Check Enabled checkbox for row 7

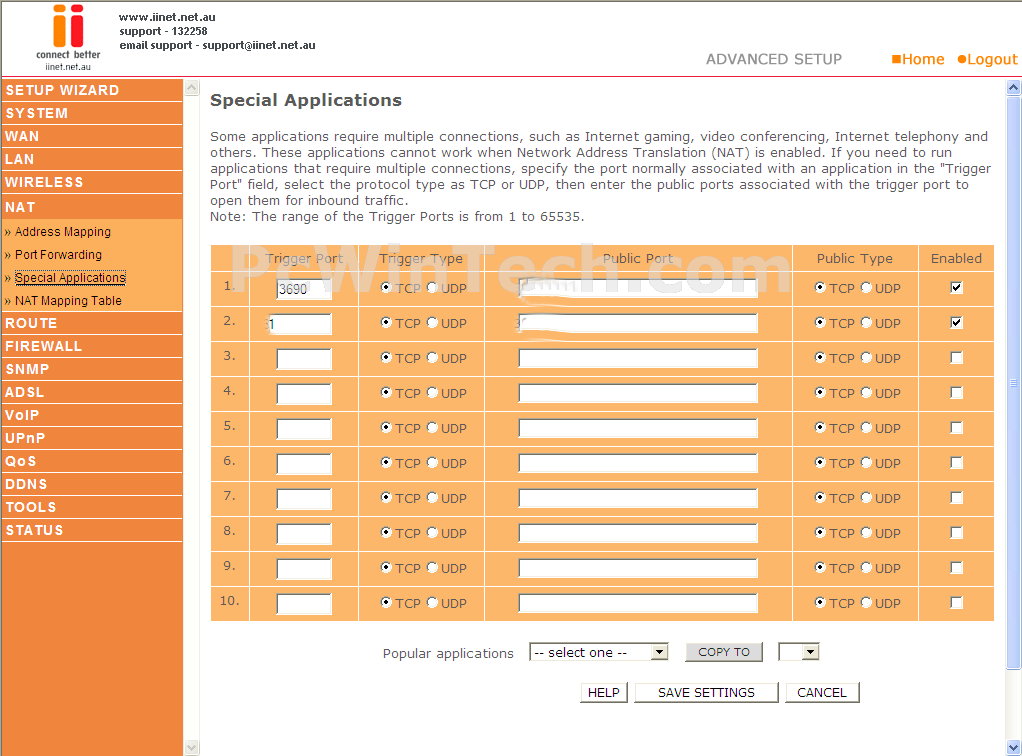point(956,498)
